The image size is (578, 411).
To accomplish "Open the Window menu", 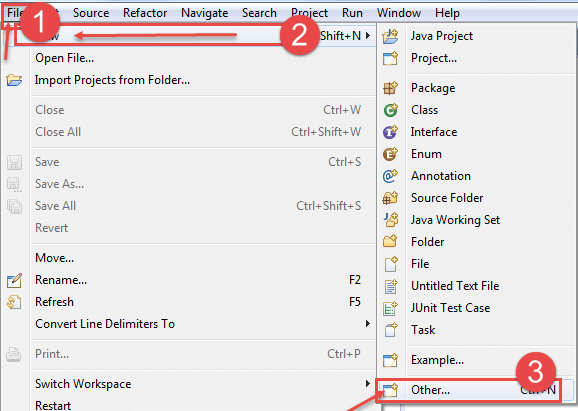I will click(x=399, y=13).
